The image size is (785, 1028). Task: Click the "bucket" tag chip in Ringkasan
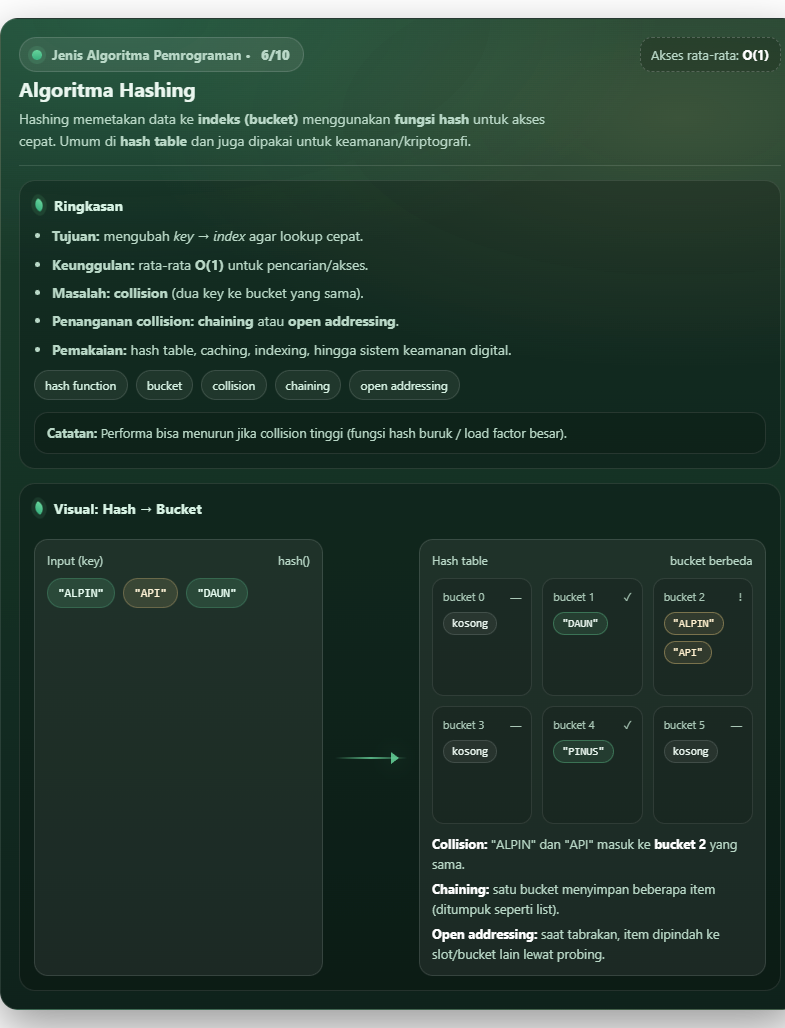[x=164, y=386]
